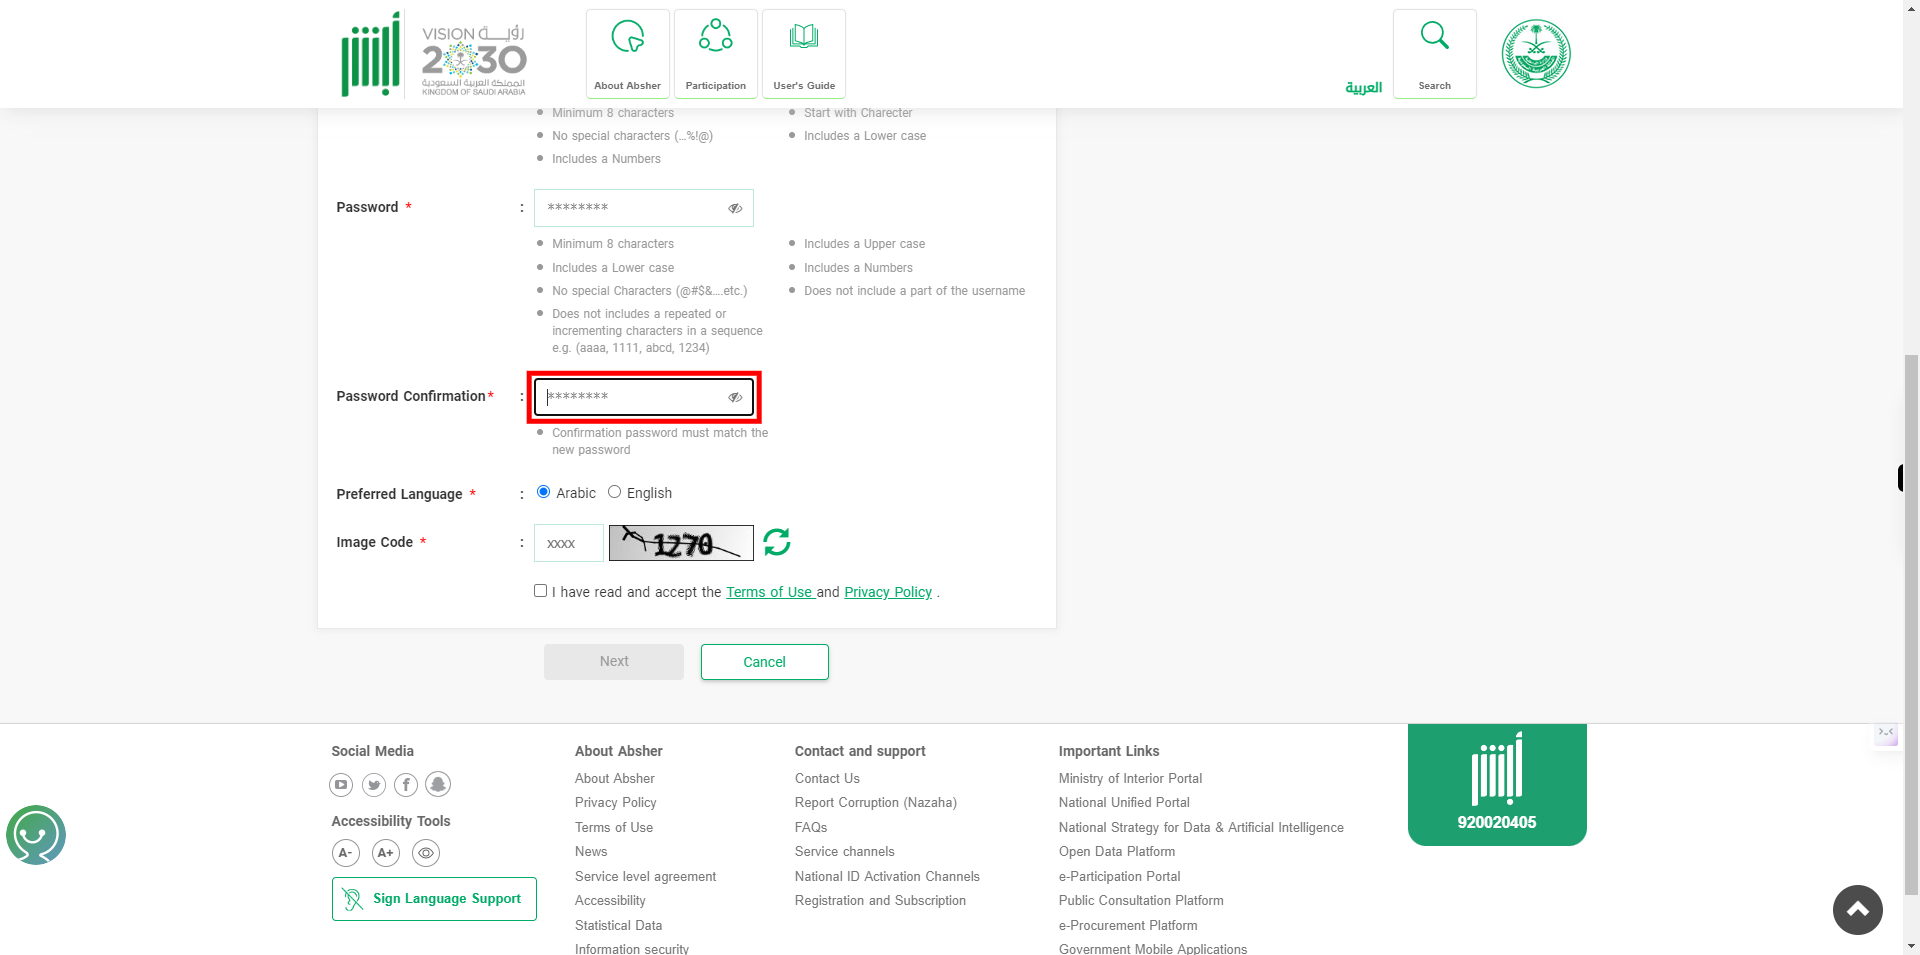The image size is (1920, 955).
Task: Open the User's Guide header item
Action: point(804,54)
